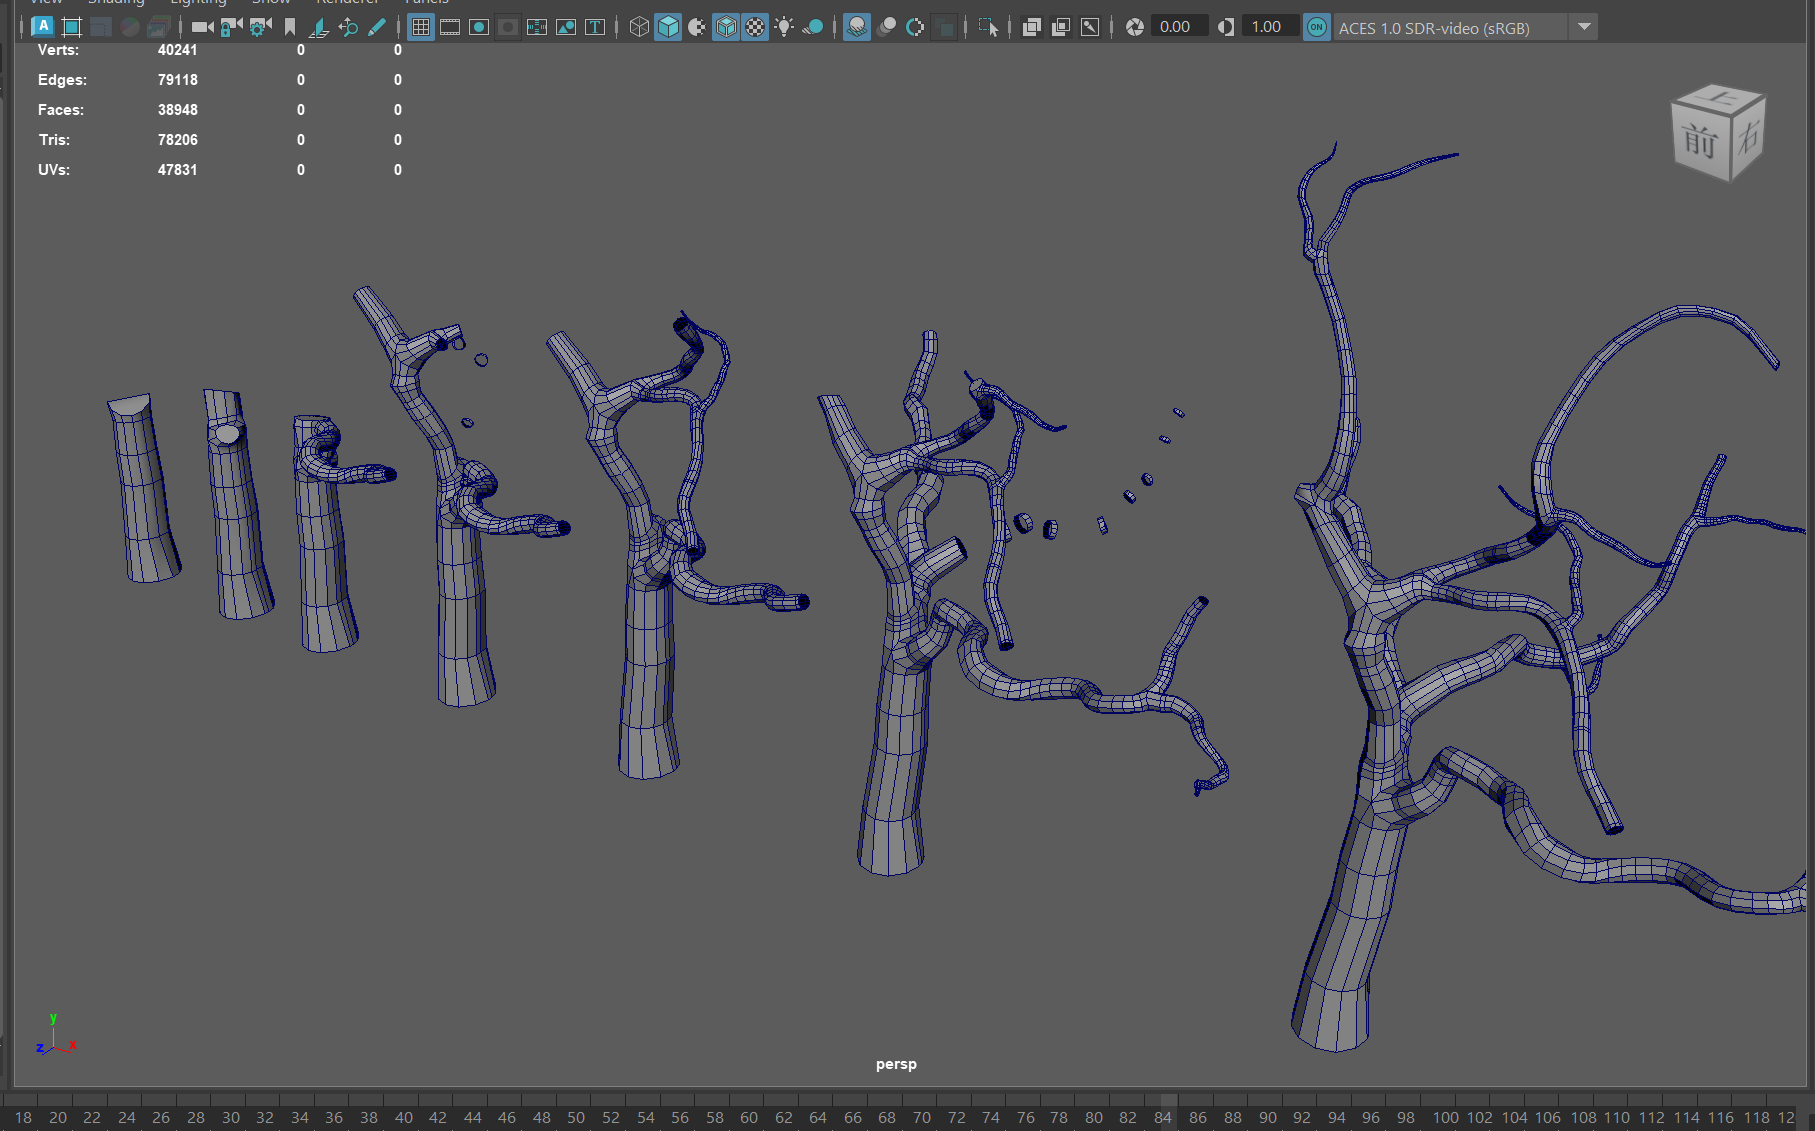Click the gamma value field showing 1.00

click(x=1267, y=27)
